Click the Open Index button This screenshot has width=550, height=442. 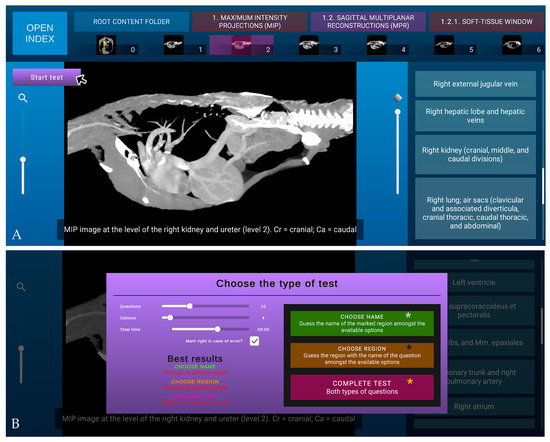40,33
